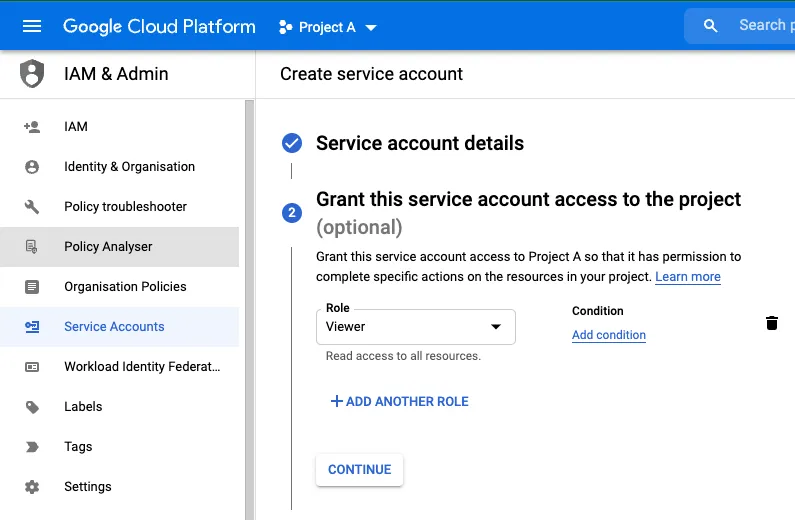Open the IAM sidebar item
This screenshot has height=520, width=795.
pyautogui.click(x=120, y=126)
